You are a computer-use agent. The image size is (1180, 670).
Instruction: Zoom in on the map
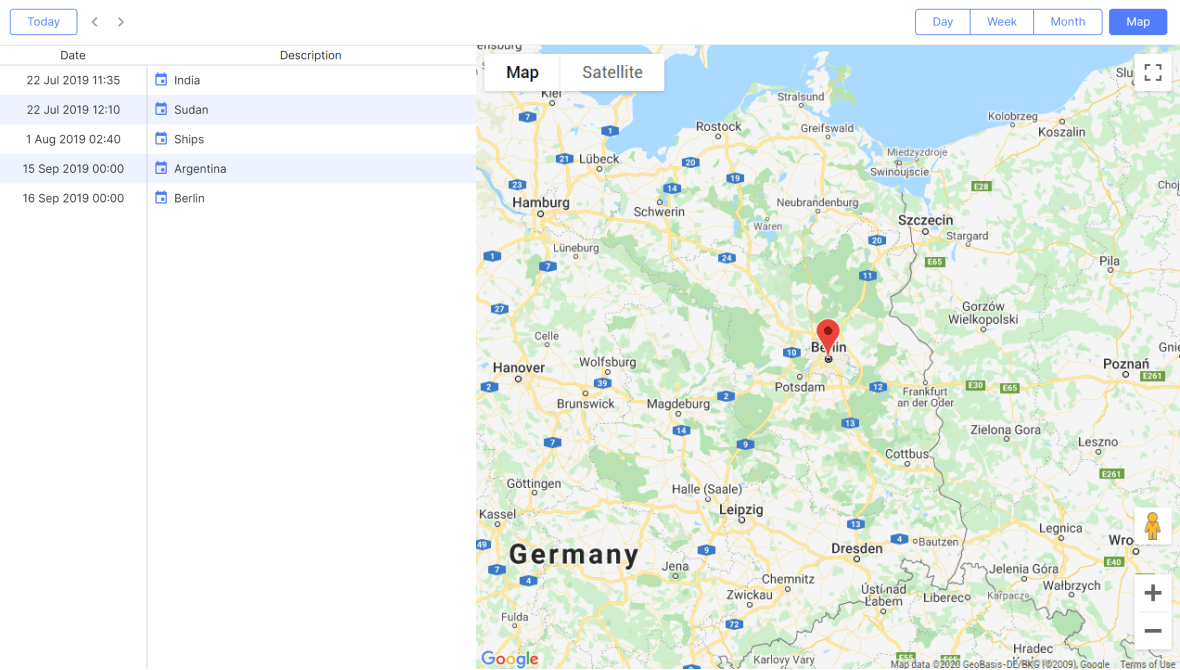click(1152, 592)
